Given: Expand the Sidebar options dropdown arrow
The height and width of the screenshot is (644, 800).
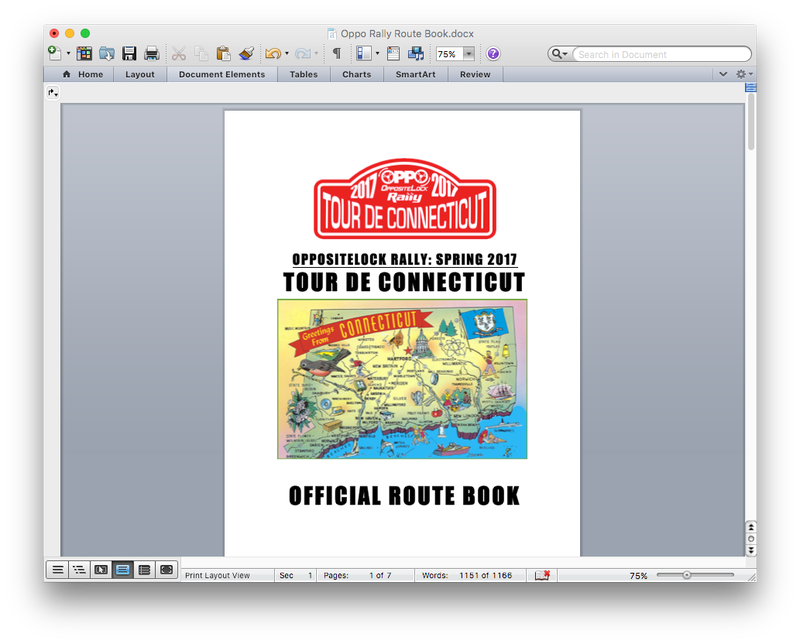Looking at the screenshot, I should (x=378, y=54).
